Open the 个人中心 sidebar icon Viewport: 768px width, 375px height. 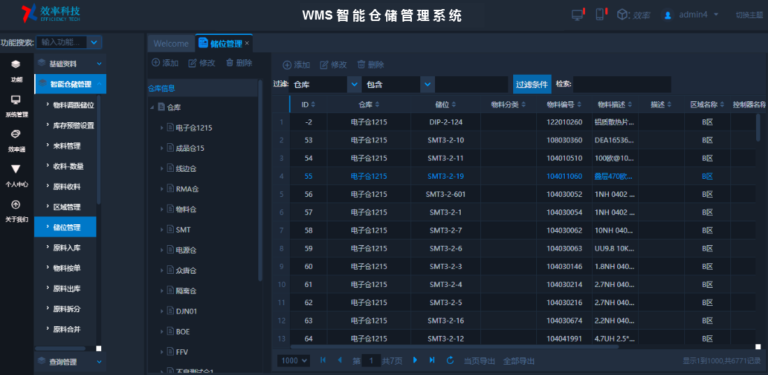[x=16, y=169]
